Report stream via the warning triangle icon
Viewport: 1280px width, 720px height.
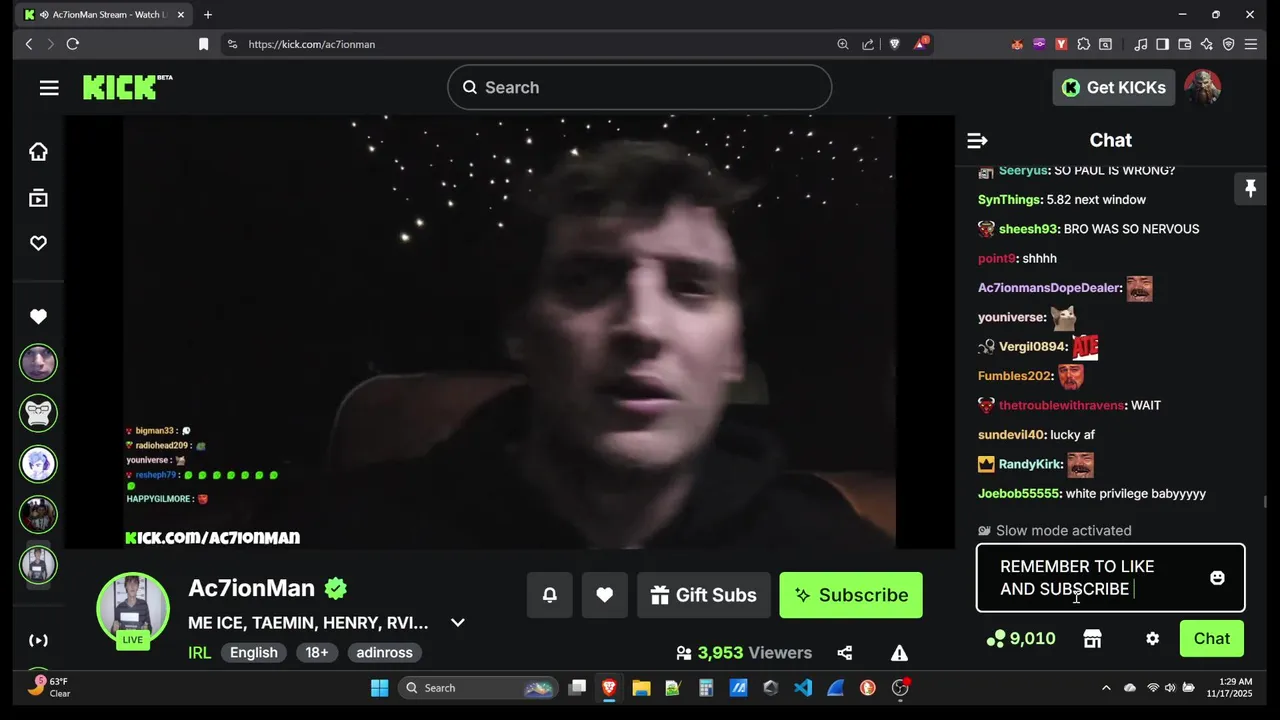[900, 653]
